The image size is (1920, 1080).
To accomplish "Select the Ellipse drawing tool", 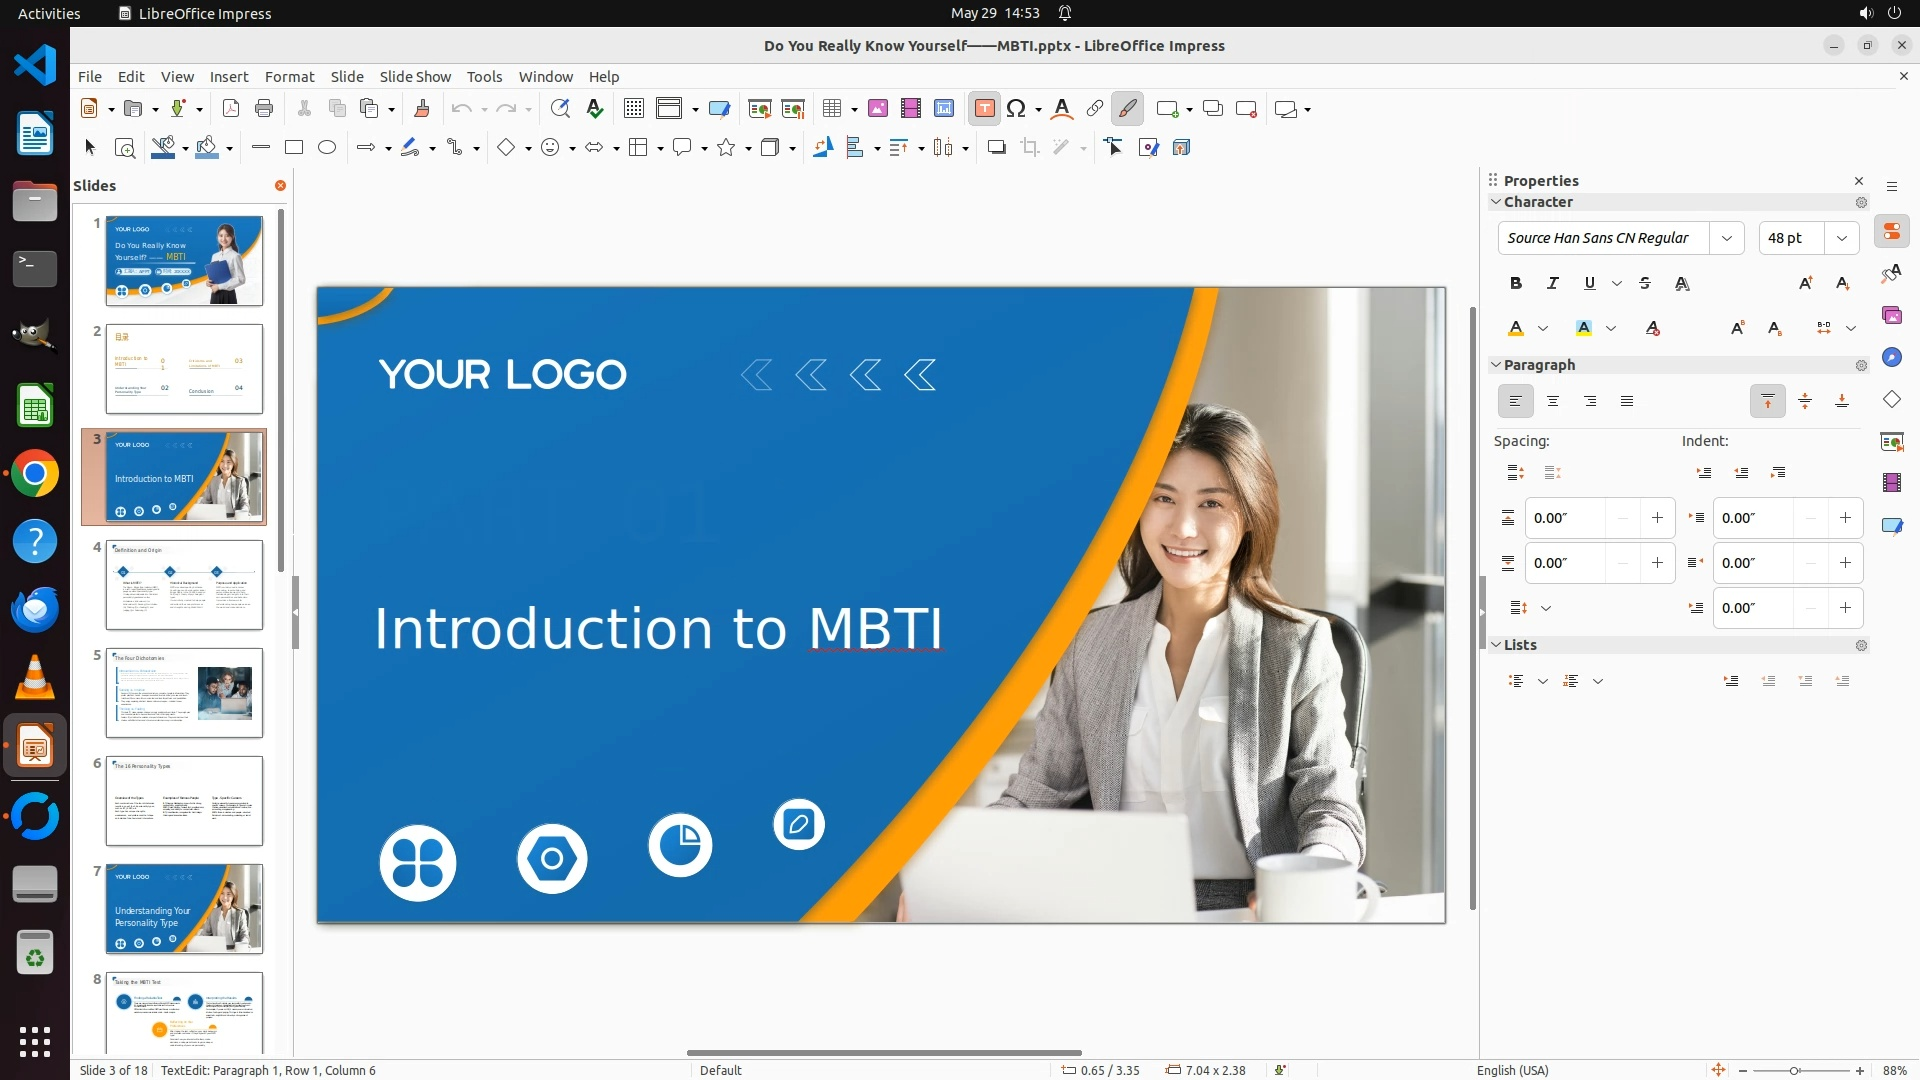I will 327,148.
